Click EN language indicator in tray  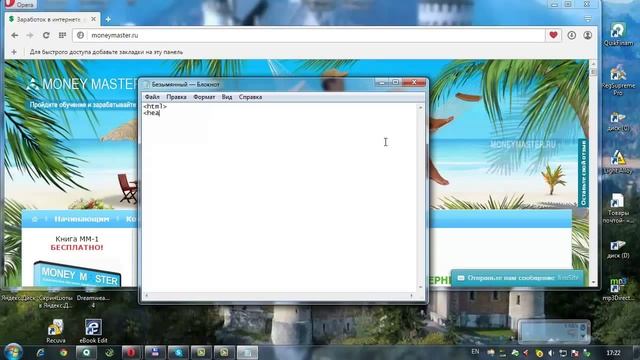(476, 351)
